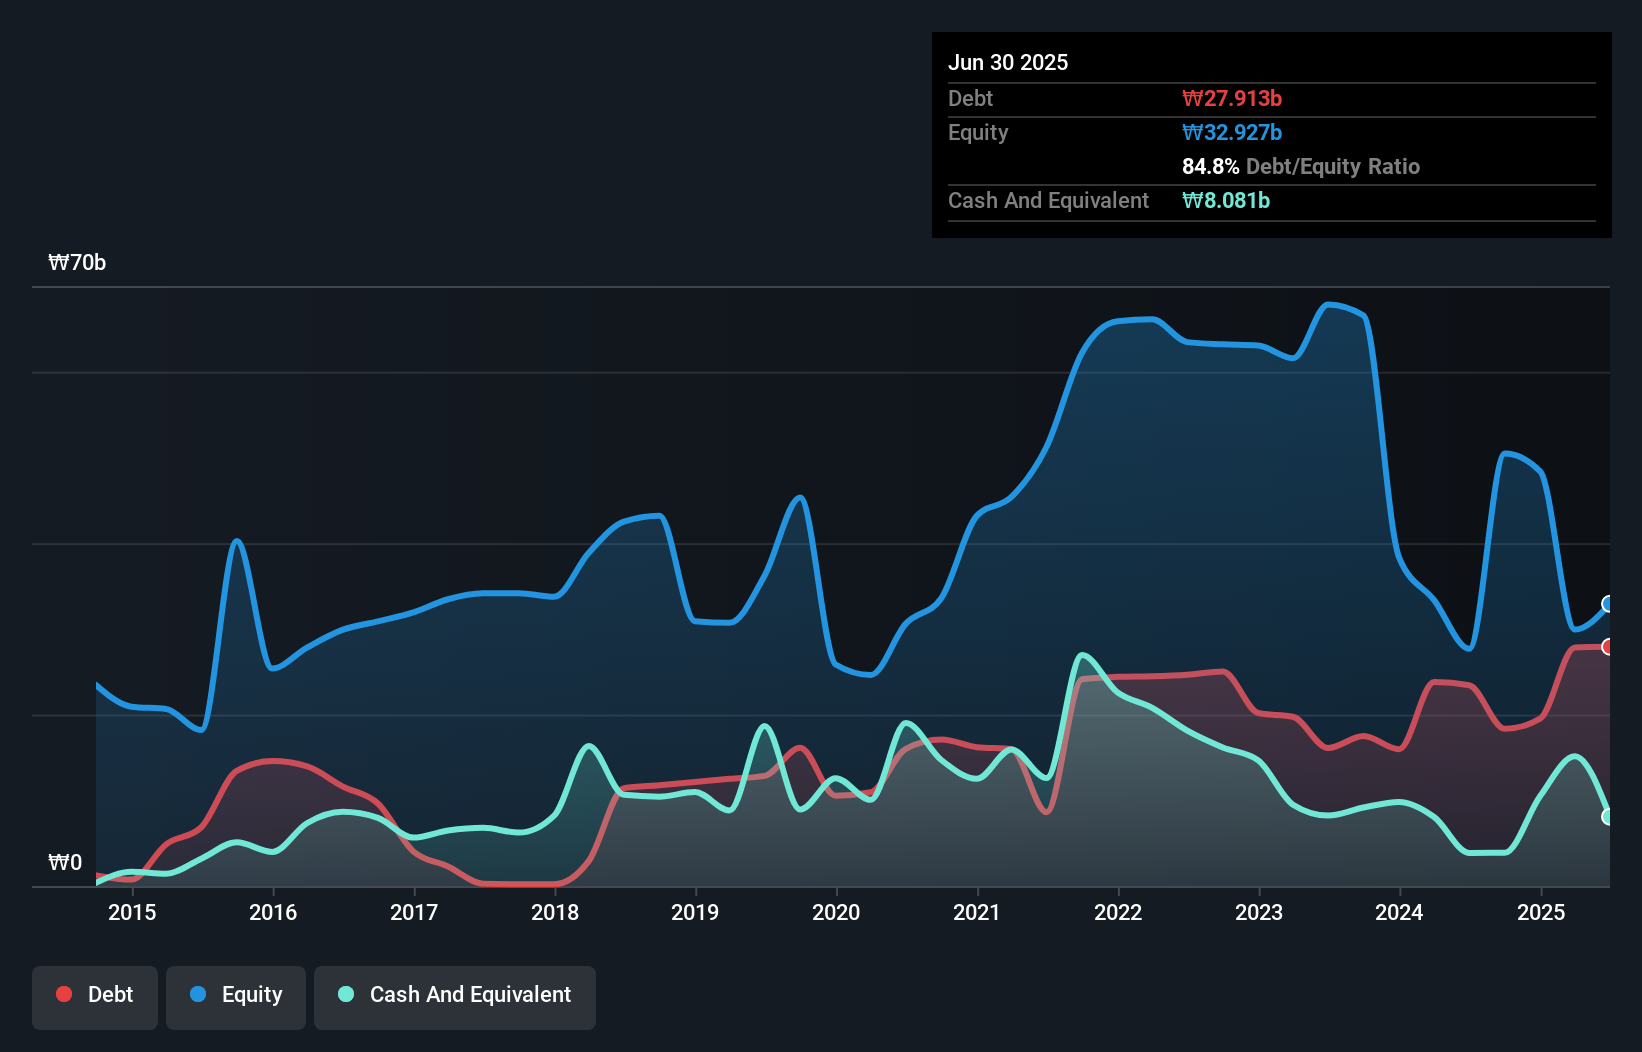Image resolution: width=1642 pixels, height=1052 pixels.
Task: Click the Debt value ₩27.913b in tooltip
Action: coord(1232,98)
